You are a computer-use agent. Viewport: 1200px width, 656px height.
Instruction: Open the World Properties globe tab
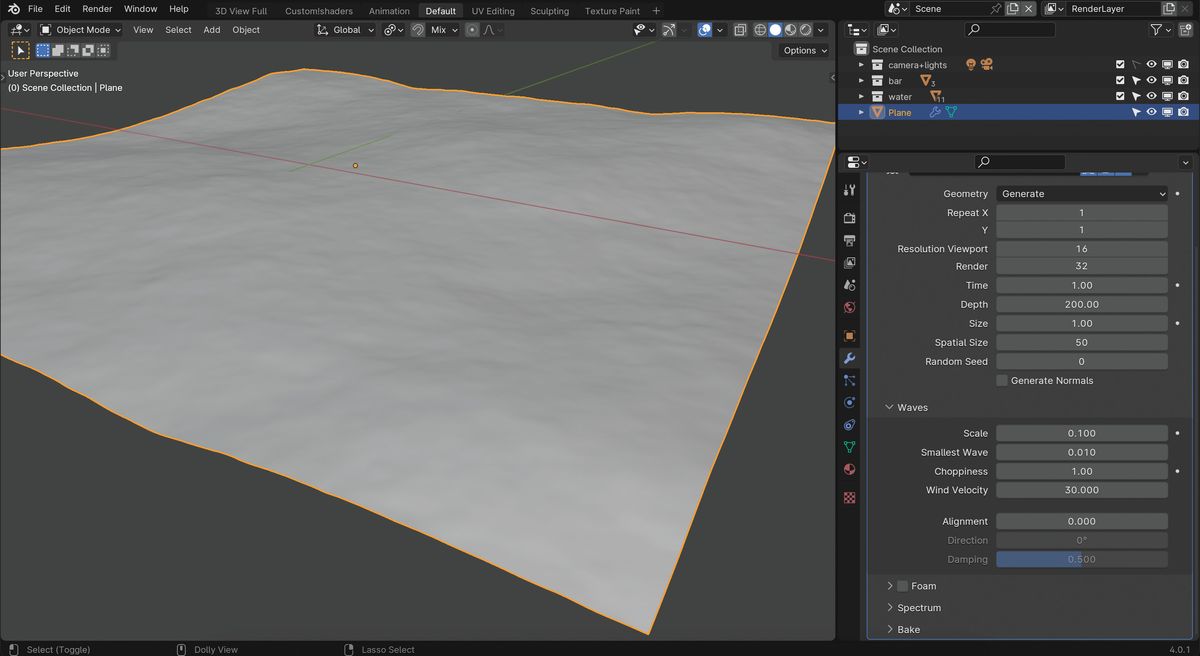(849, 308)
